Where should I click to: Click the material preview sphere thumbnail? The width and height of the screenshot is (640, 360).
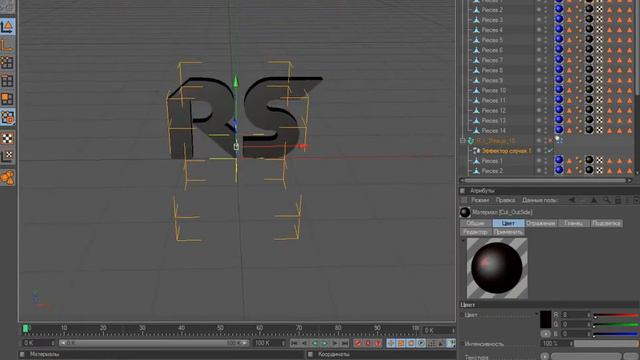click(x=497, y=268)
